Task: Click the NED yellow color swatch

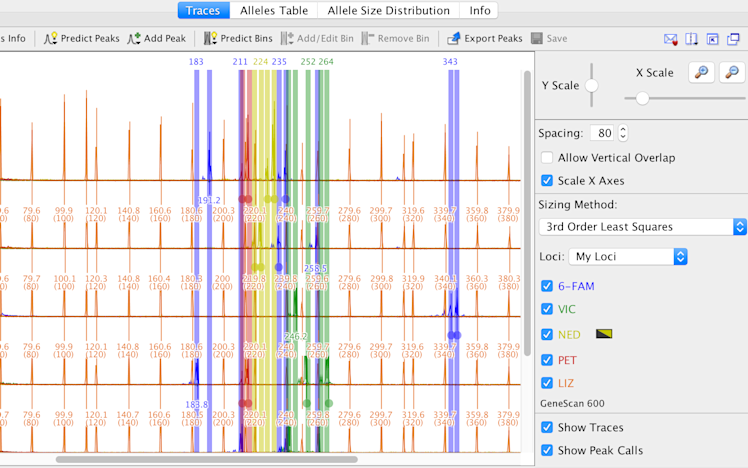Action: (x=604, y=334)
